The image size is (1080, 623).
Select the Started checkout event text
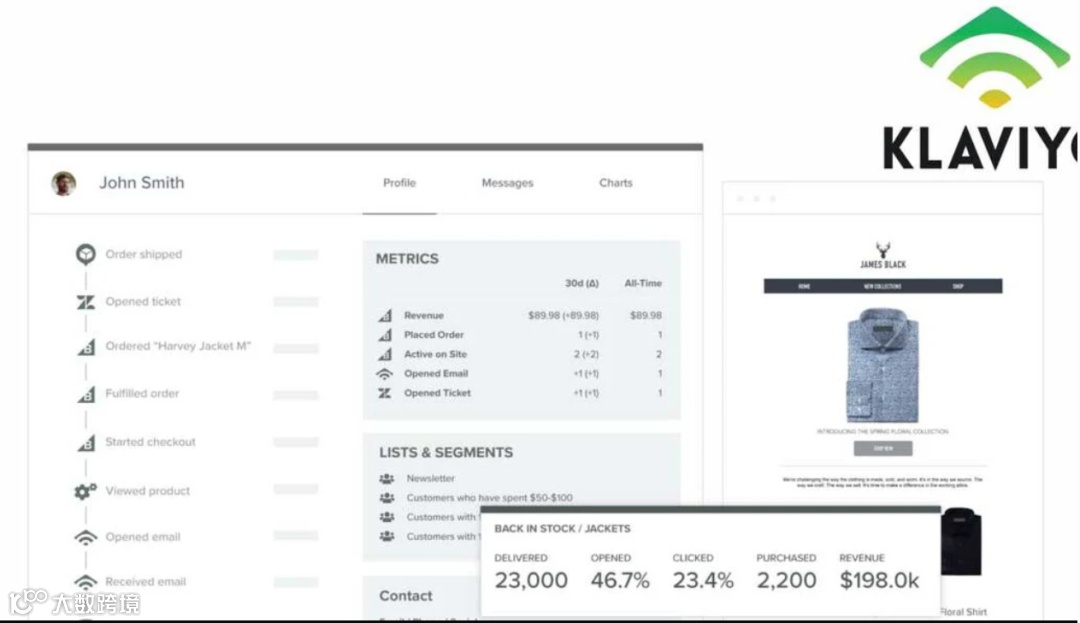click(x=150, y=442)
